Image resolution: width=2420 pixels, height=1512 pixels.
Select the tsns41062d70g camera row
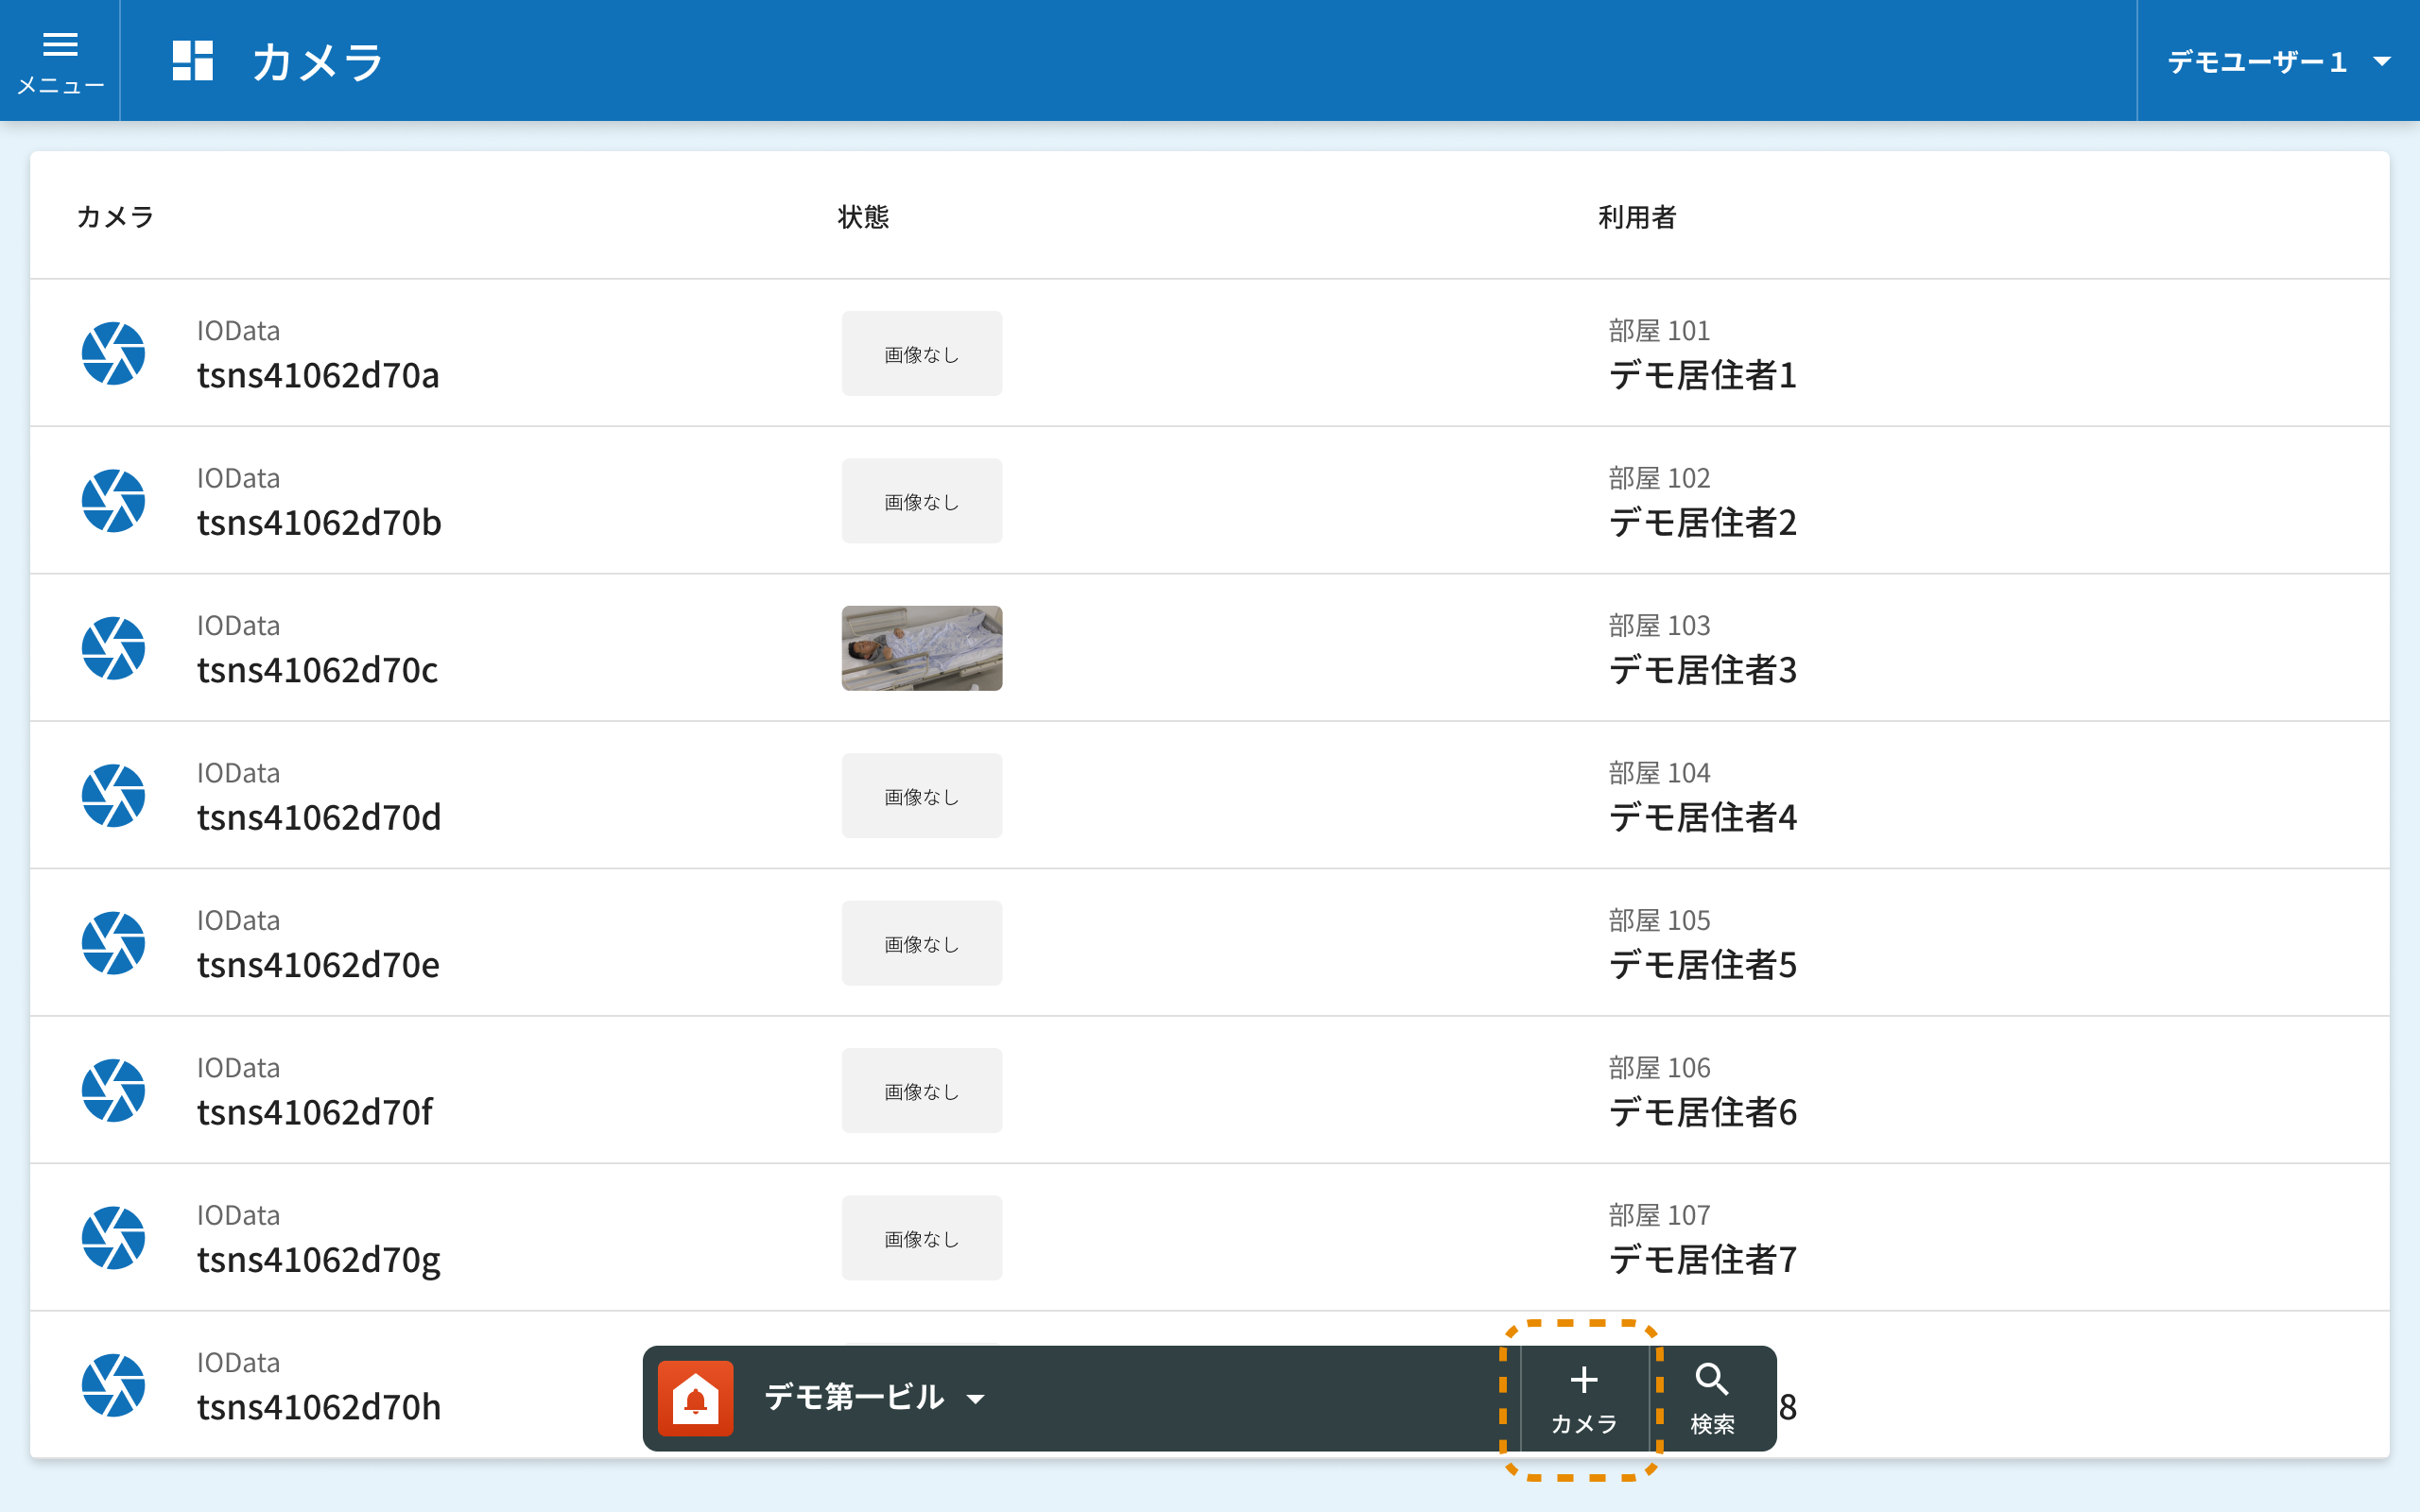point(318,1259)
